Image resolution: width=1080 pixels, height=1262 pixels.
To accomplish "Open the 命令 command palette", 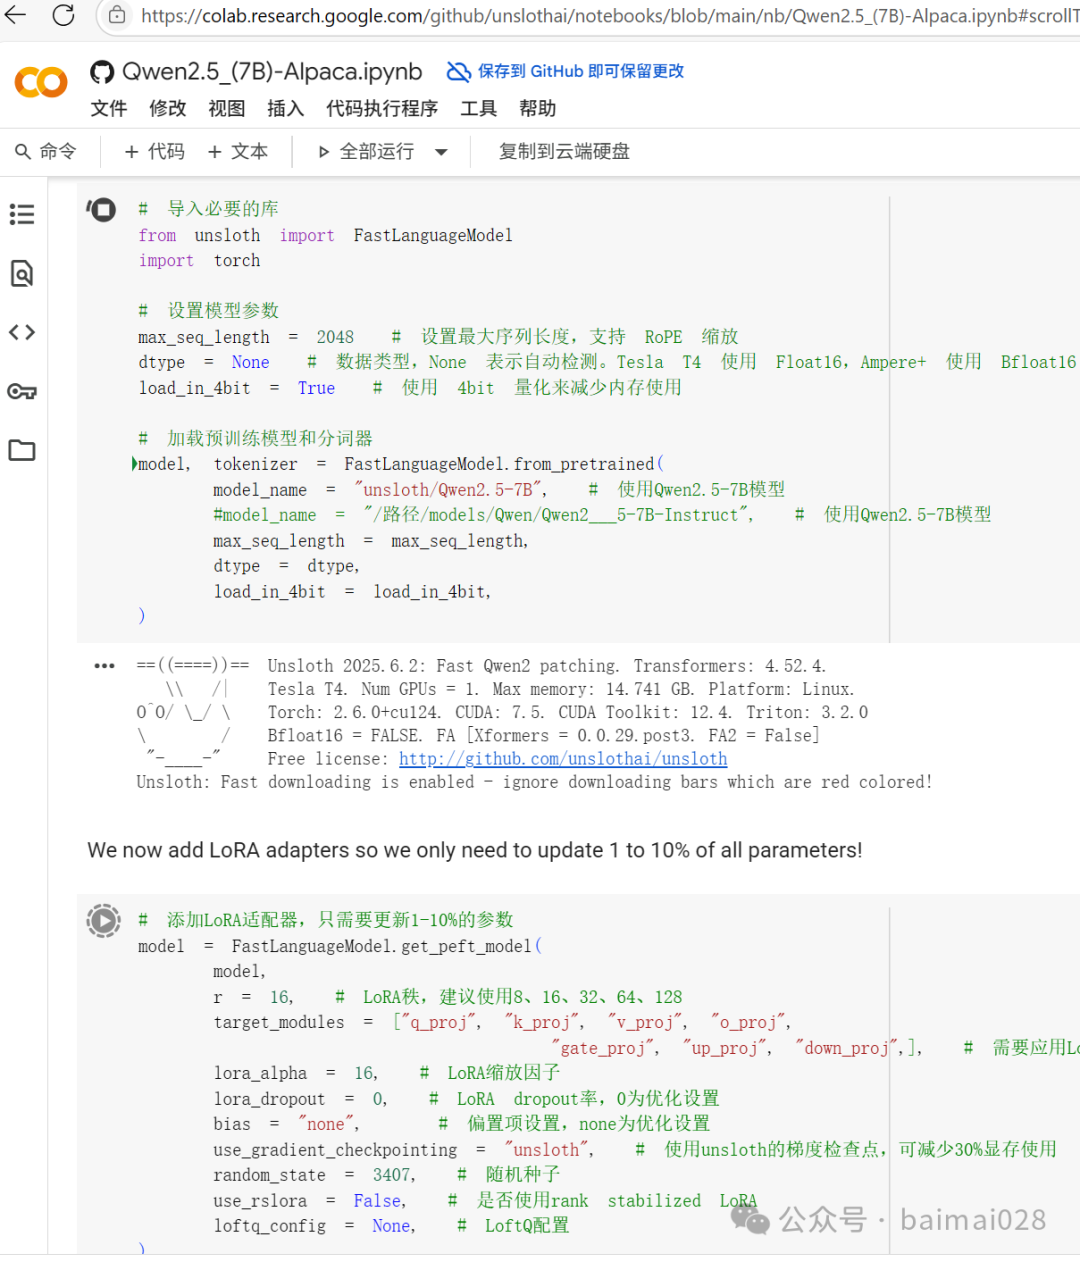I will (x=46, y=151).
